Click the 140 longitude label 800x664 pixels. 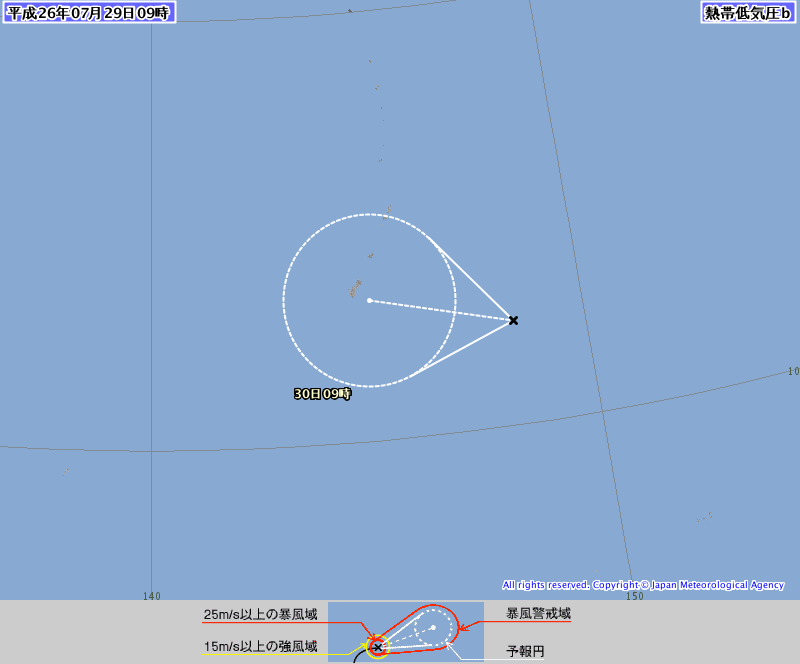(152, 596)
